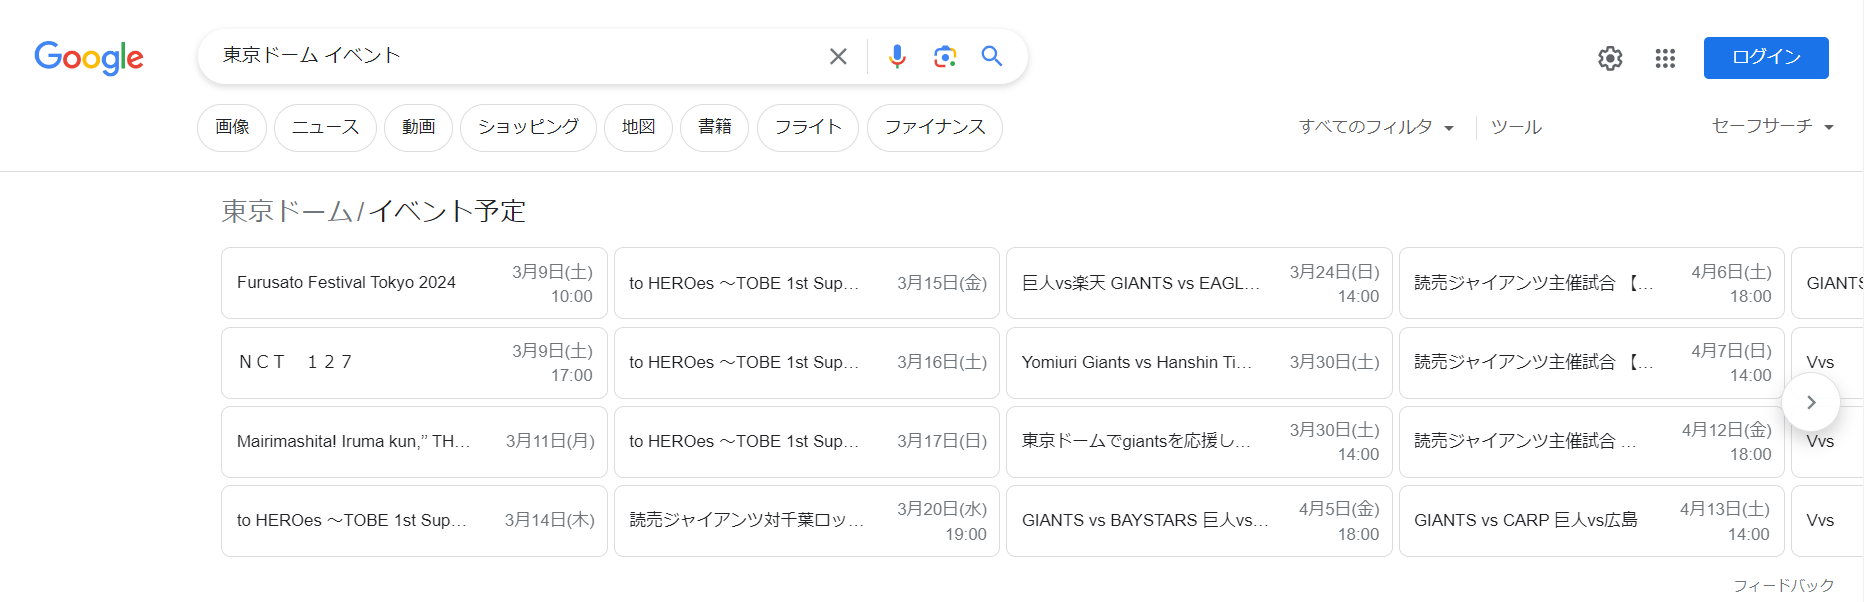
Task: Click the 東京ドーム/イベント予定 heading
Action: (373, 211)
